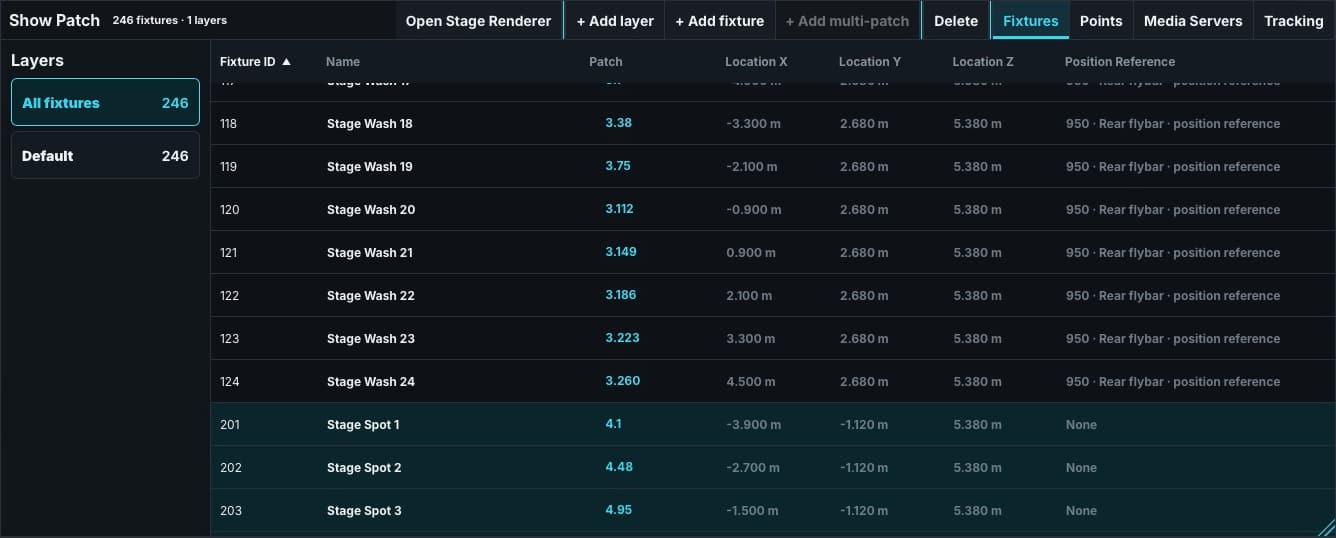Click Location X value -2.100 m
The width and height of the screenshot is (1336, 538).
tap(752, 167)
